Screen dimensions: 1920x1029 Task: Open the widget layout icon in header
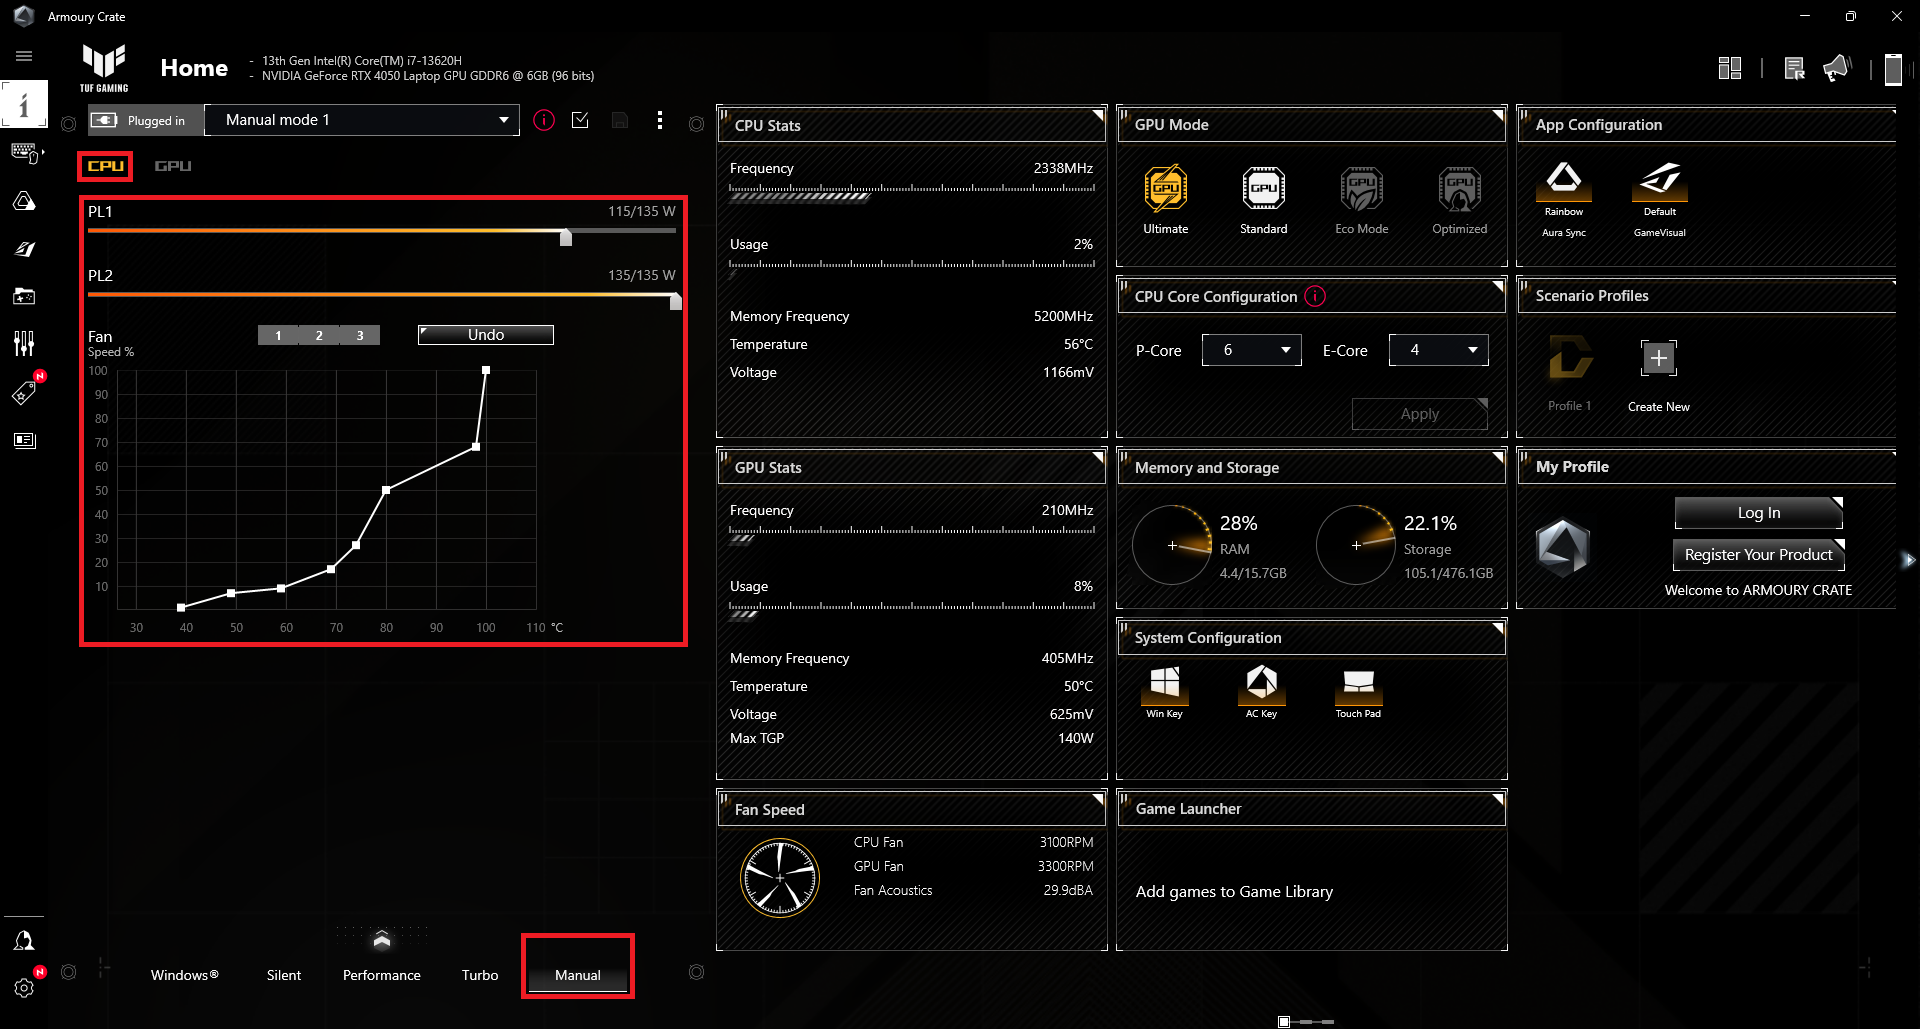click(x=1729, y=68)
